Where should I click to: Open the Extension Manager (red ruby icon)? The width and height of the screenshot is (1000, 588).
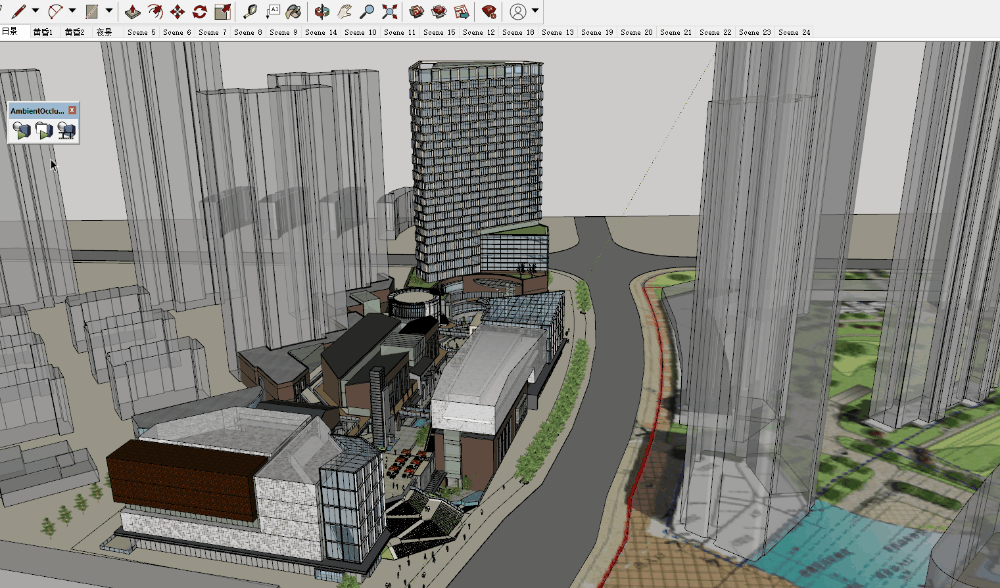coord(489,12)
